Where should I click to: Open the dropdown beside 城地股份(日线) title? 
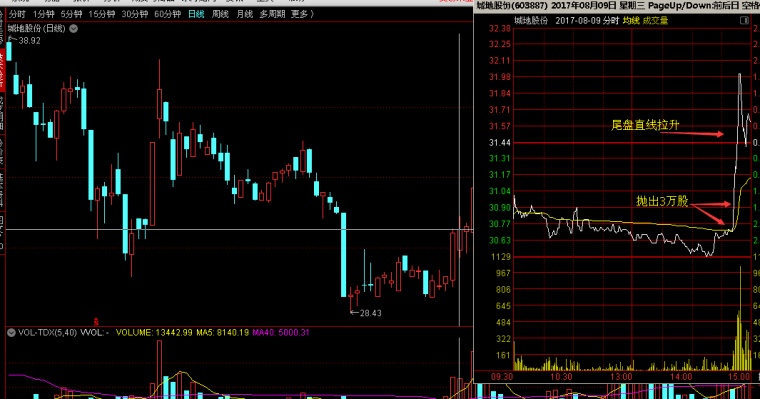click(x=73, y=29)
